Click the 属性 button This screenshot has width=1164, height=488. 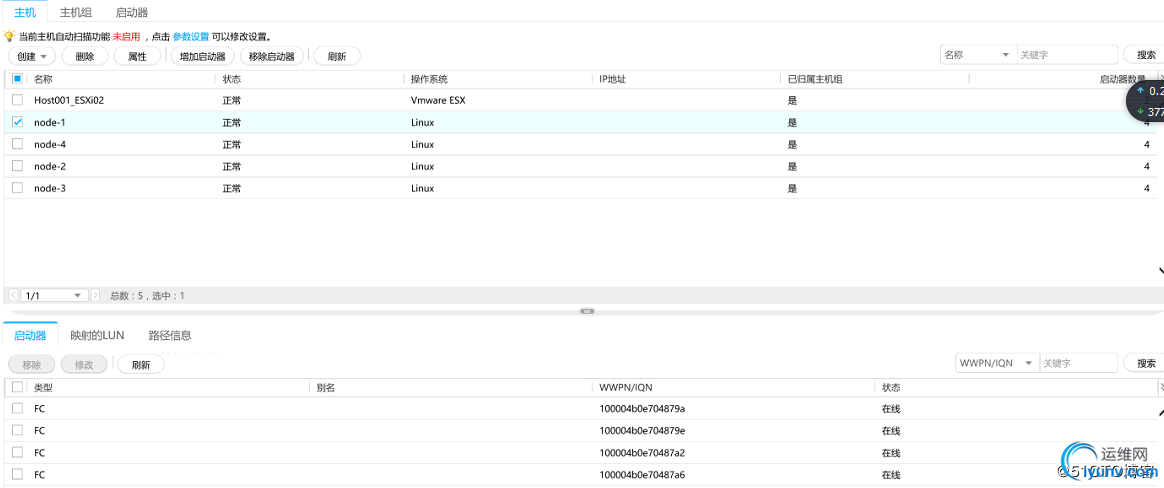coord(137,56)
